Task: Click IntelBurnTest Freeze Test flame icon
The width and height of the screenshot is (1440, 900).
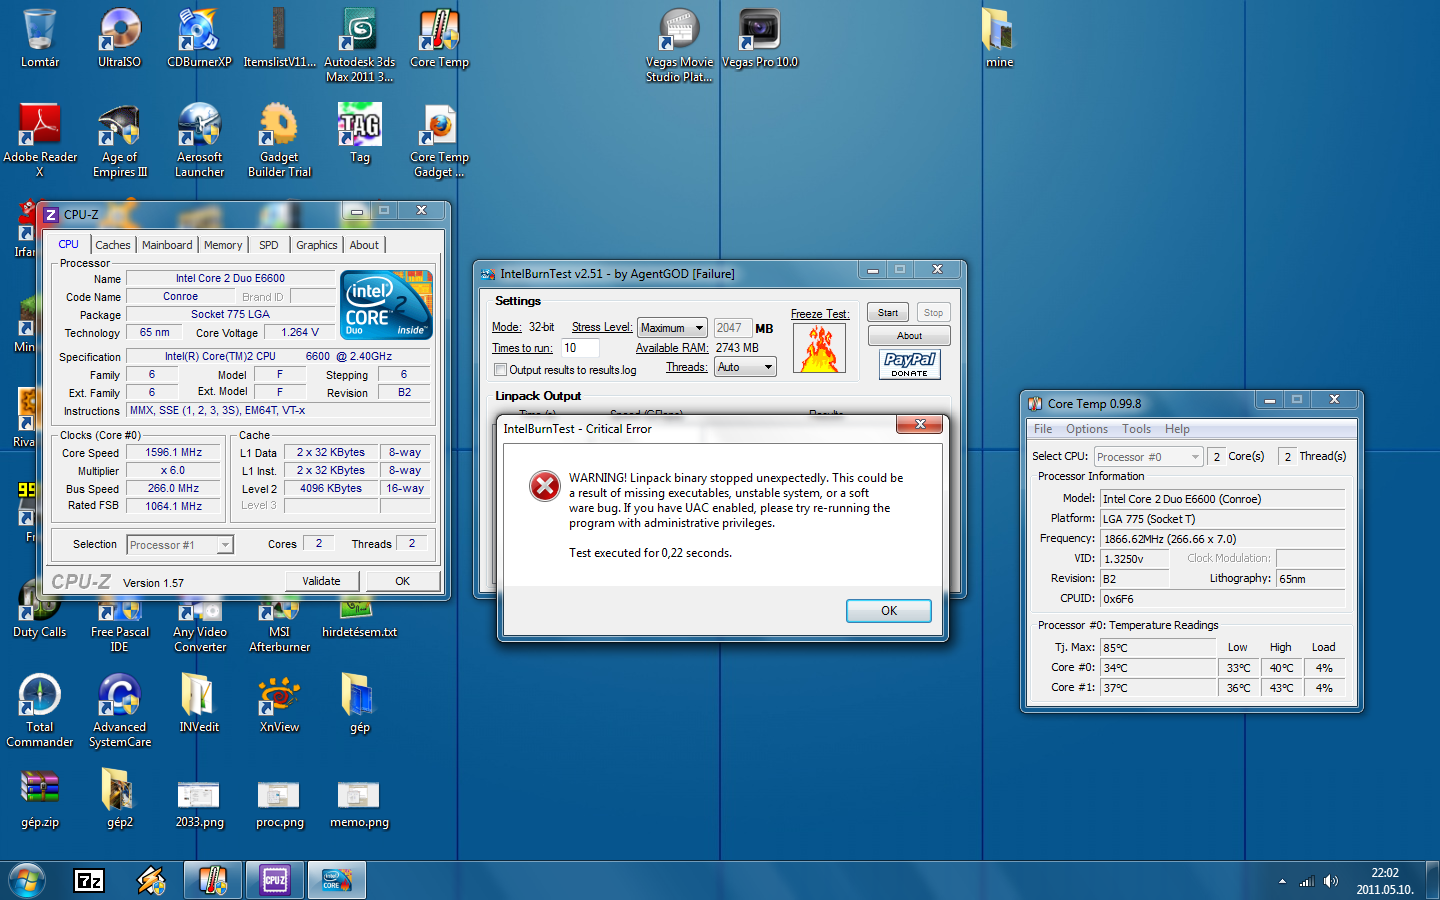Action: (819, 348)
